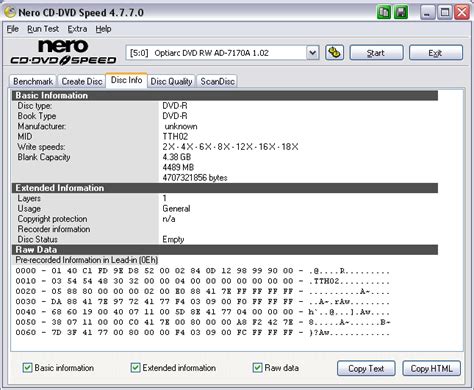Click the Raw Data section header

[x=225, y=250]
